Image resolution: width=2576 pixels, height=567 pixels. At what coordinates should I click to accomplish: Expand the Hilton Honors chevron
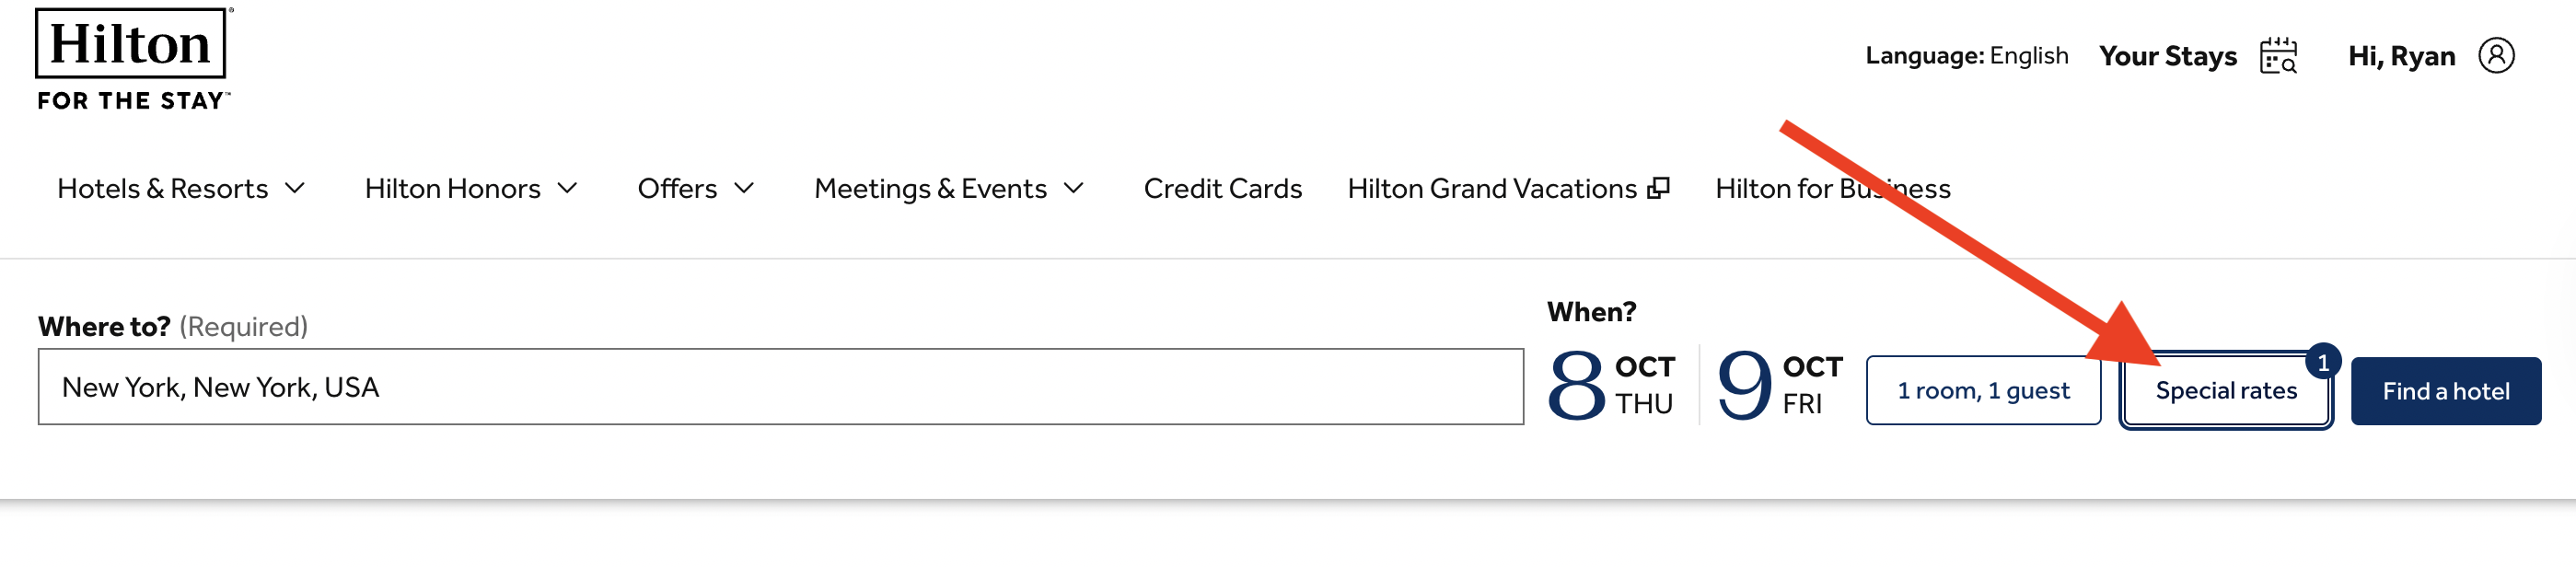[x=567, y=188]
